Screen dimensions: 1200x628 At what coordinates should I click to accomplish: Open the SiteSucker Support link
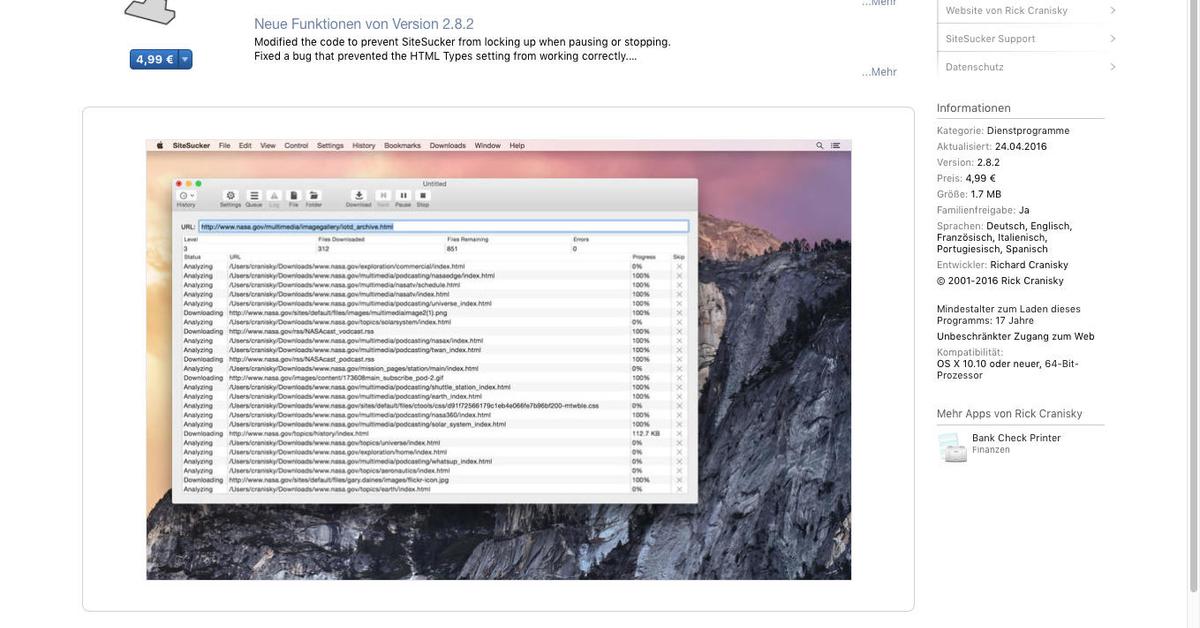click(x=990, y=38)
